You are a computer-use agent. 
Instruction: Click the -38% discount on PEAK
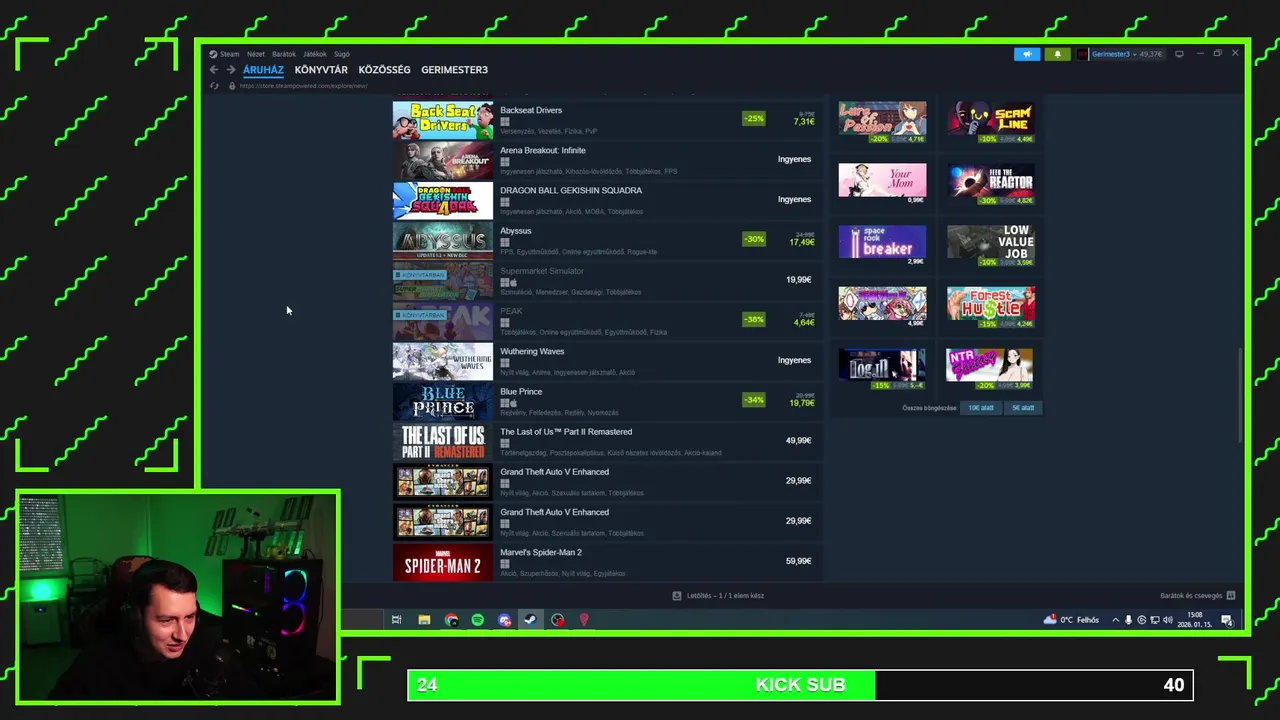click(754, 320)
